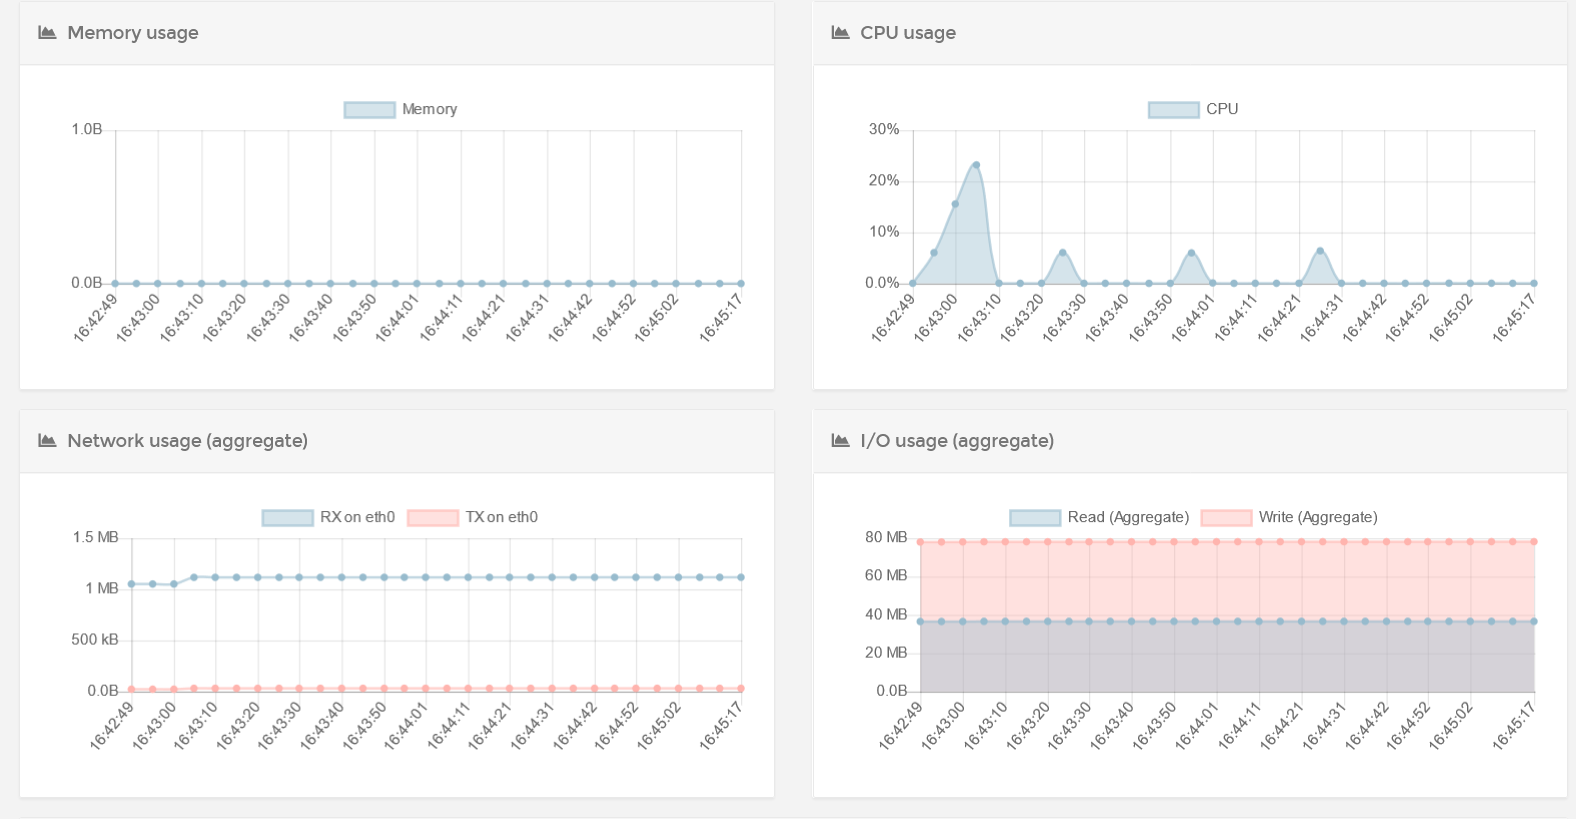Click the last Write data point at 16:45:17
This screenshot has width=1576, height=819.
click(x=1534, y=542)
